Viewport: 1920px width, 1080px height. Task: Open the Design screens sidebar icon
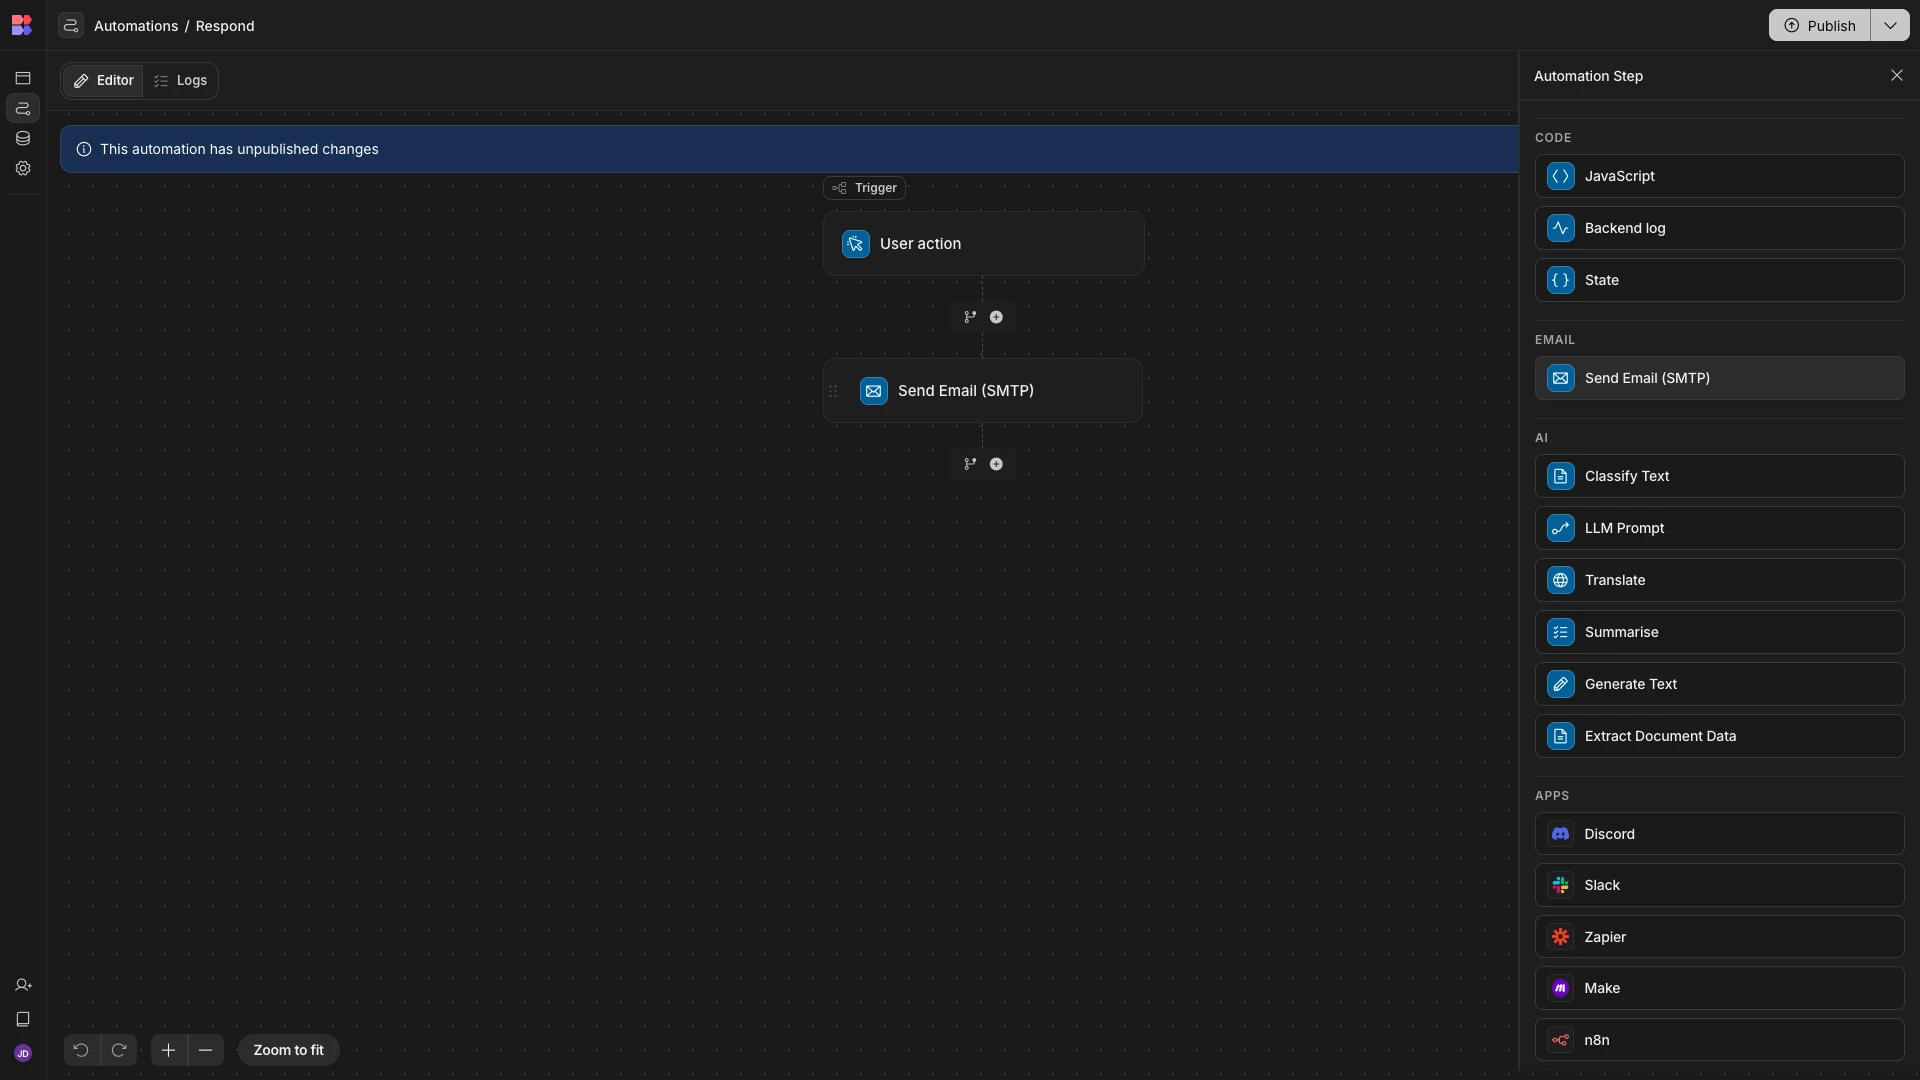pos(23,78)
